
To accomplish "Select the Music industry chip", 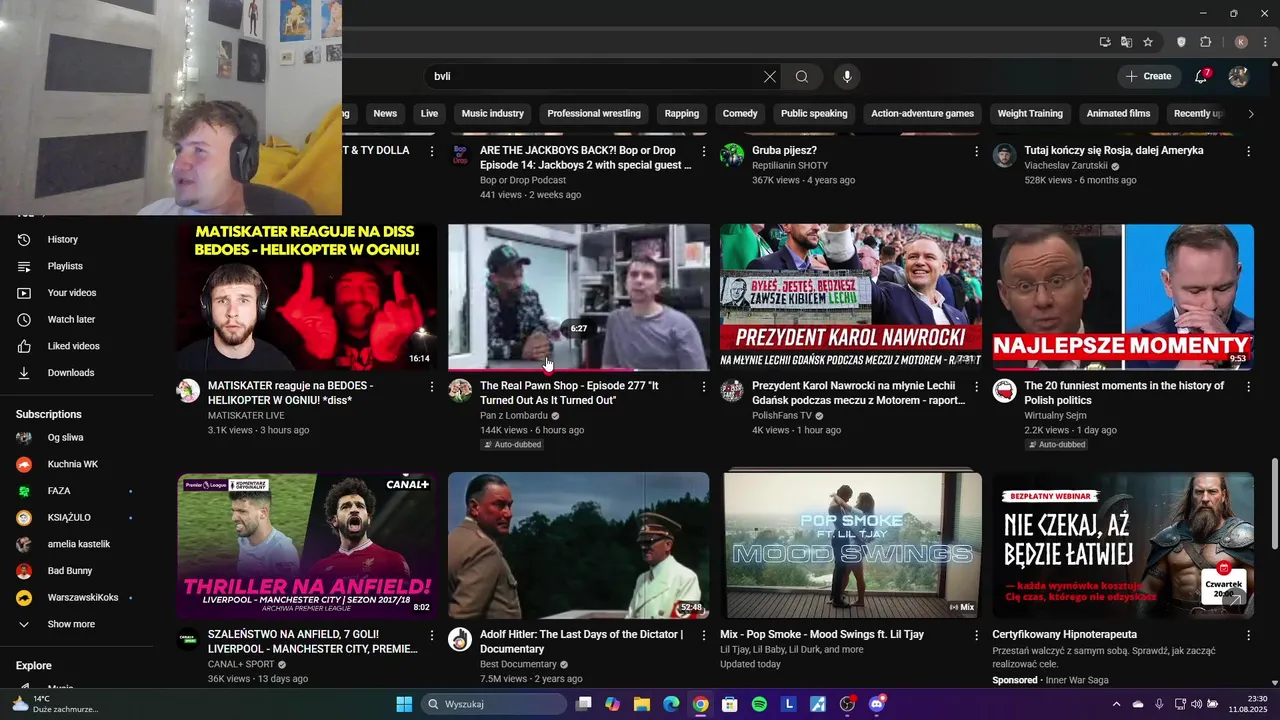I will pyautogui.click(x=492, y=114).
